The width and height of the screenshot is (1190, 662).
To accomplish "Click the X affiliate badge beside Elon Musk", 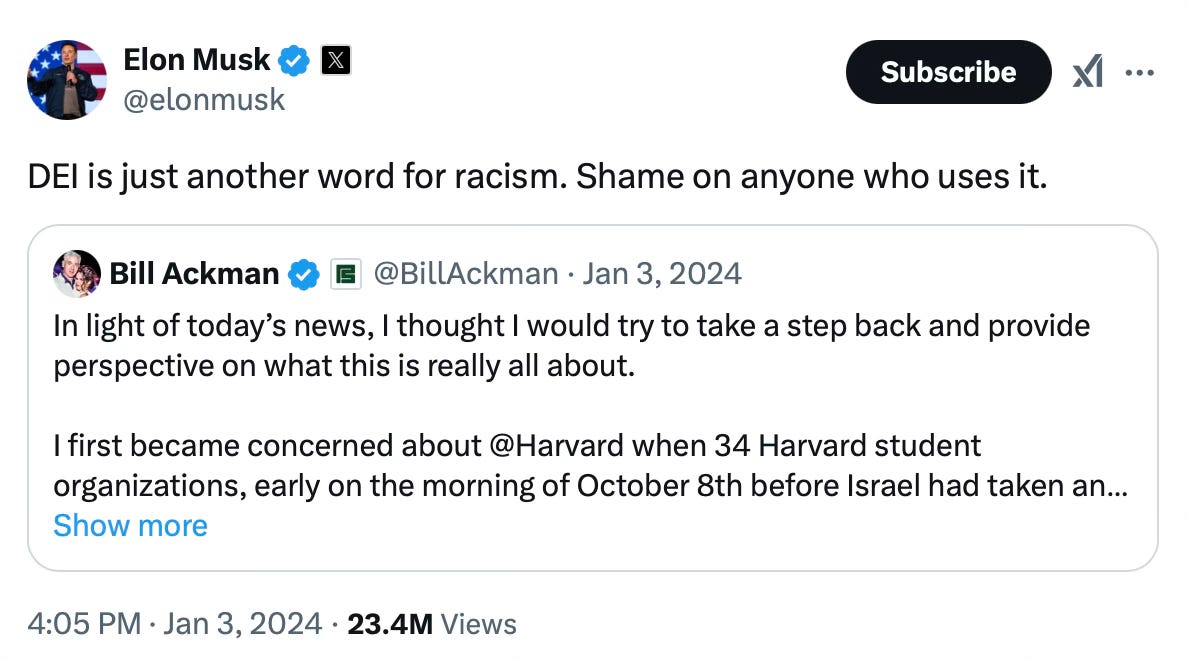I will pos(335,60).
